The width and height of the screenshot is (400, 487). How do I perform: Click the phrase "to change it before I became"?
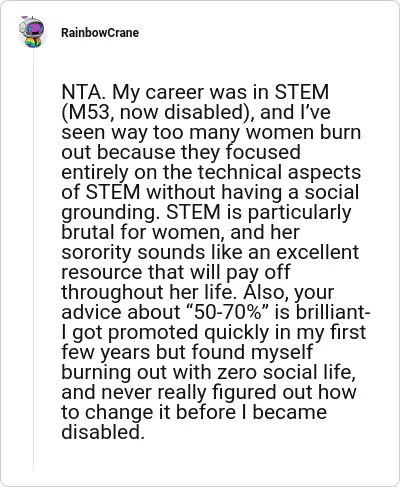(194, 412)
